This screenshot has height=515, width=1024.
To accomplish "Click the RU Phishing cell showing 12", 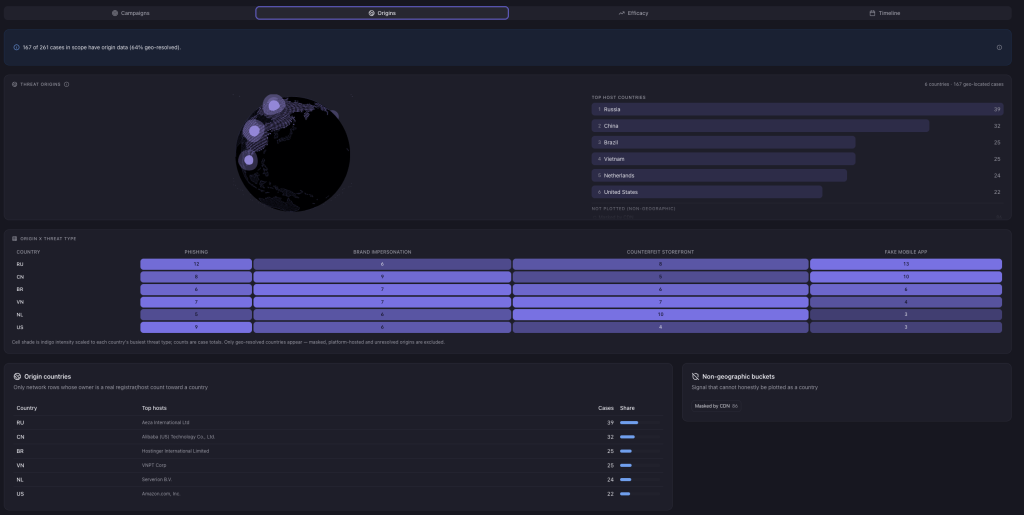I will point(196,264).
